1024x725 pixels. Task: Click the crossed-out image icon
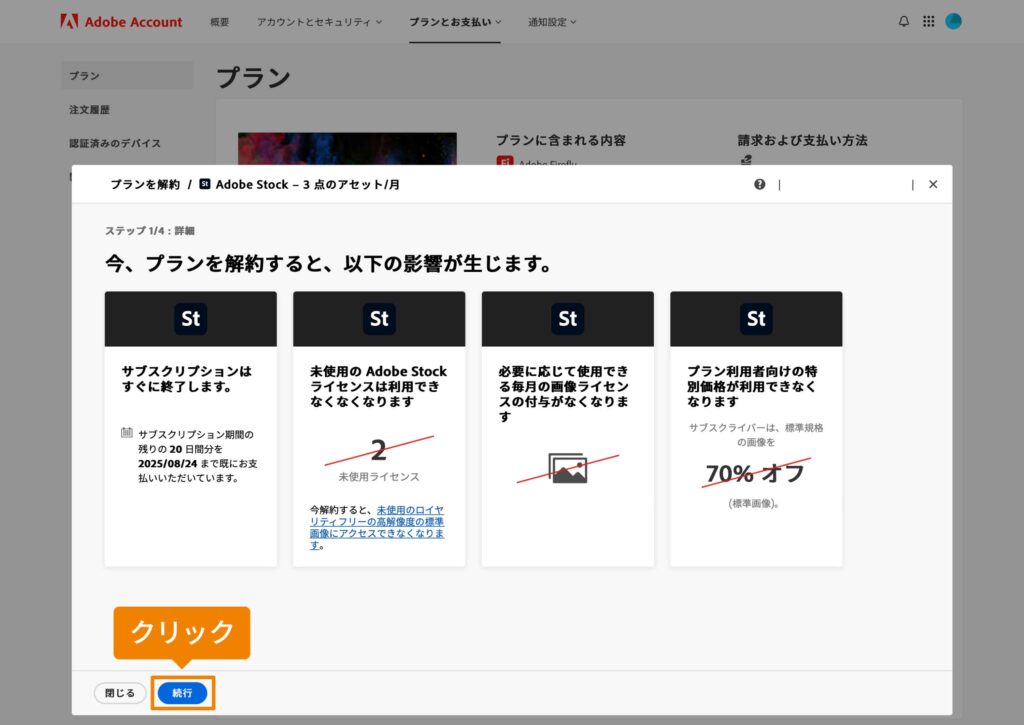(x=568, y=468)
